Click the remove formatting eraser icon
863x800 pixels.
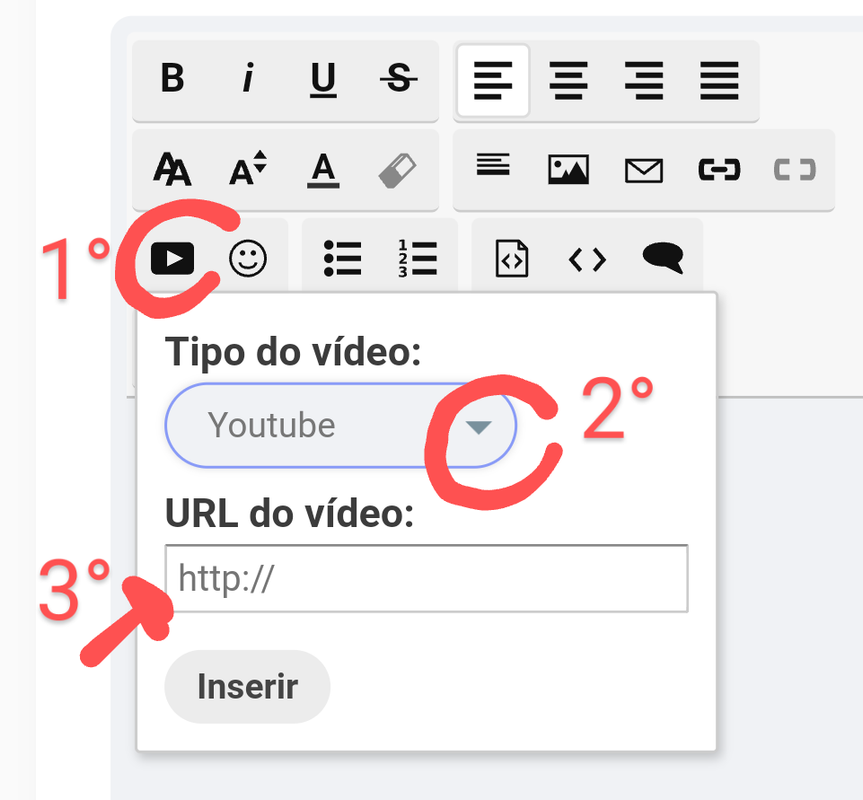tap(398, 171)
